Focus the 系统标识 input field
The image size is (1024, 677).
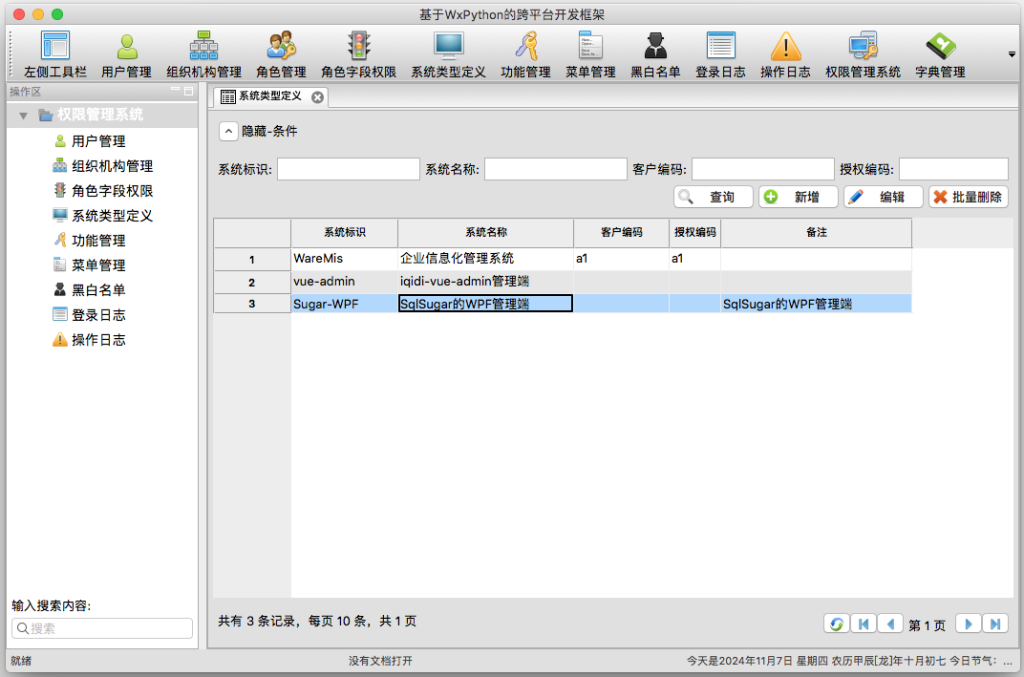(348, 169)
